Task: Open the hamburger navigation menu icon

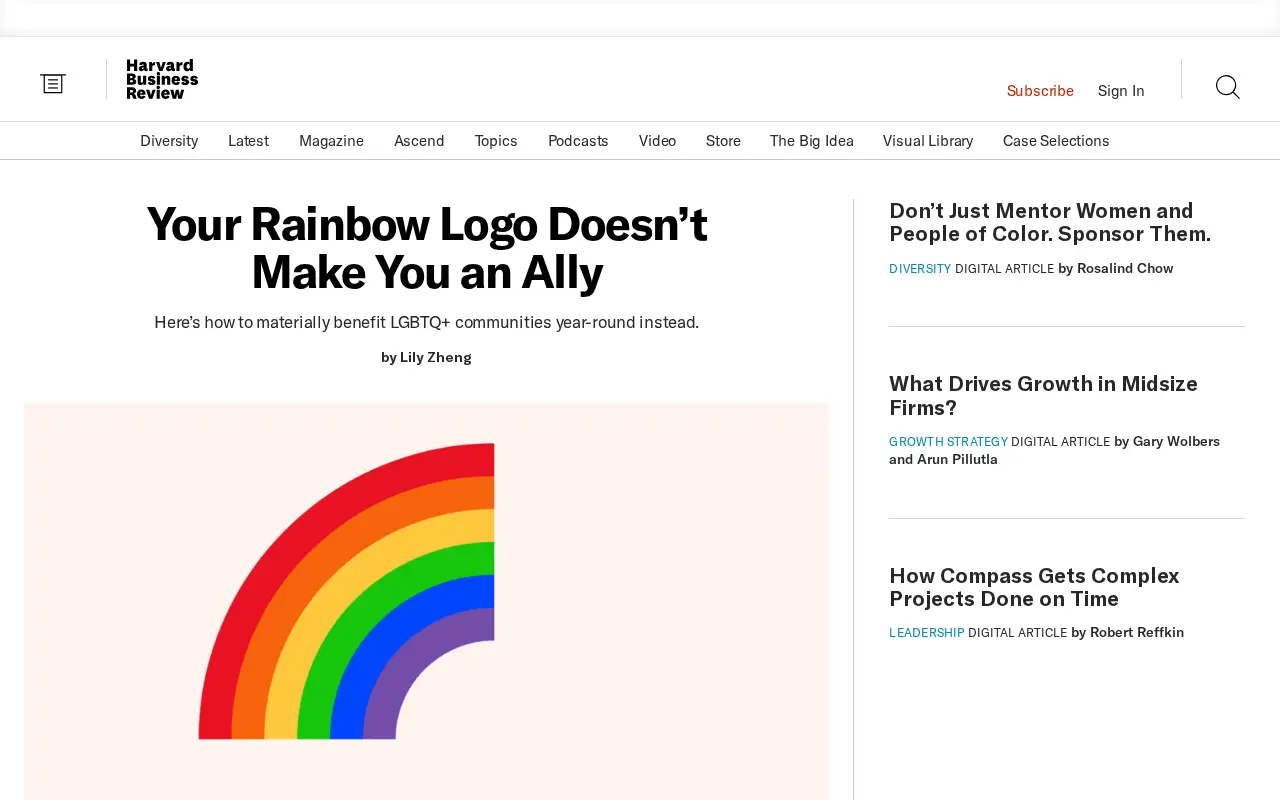Action: tap(53, 84)
